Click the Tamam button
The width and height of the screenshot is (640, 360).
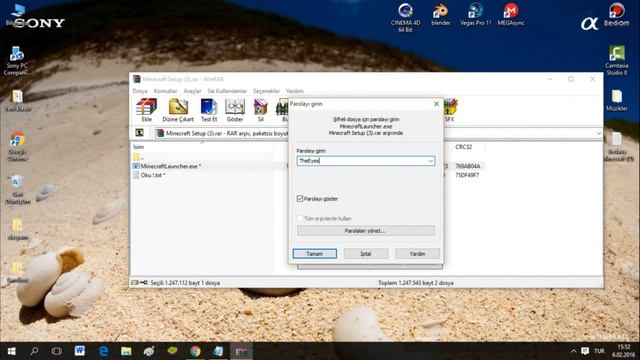[314, 253]
